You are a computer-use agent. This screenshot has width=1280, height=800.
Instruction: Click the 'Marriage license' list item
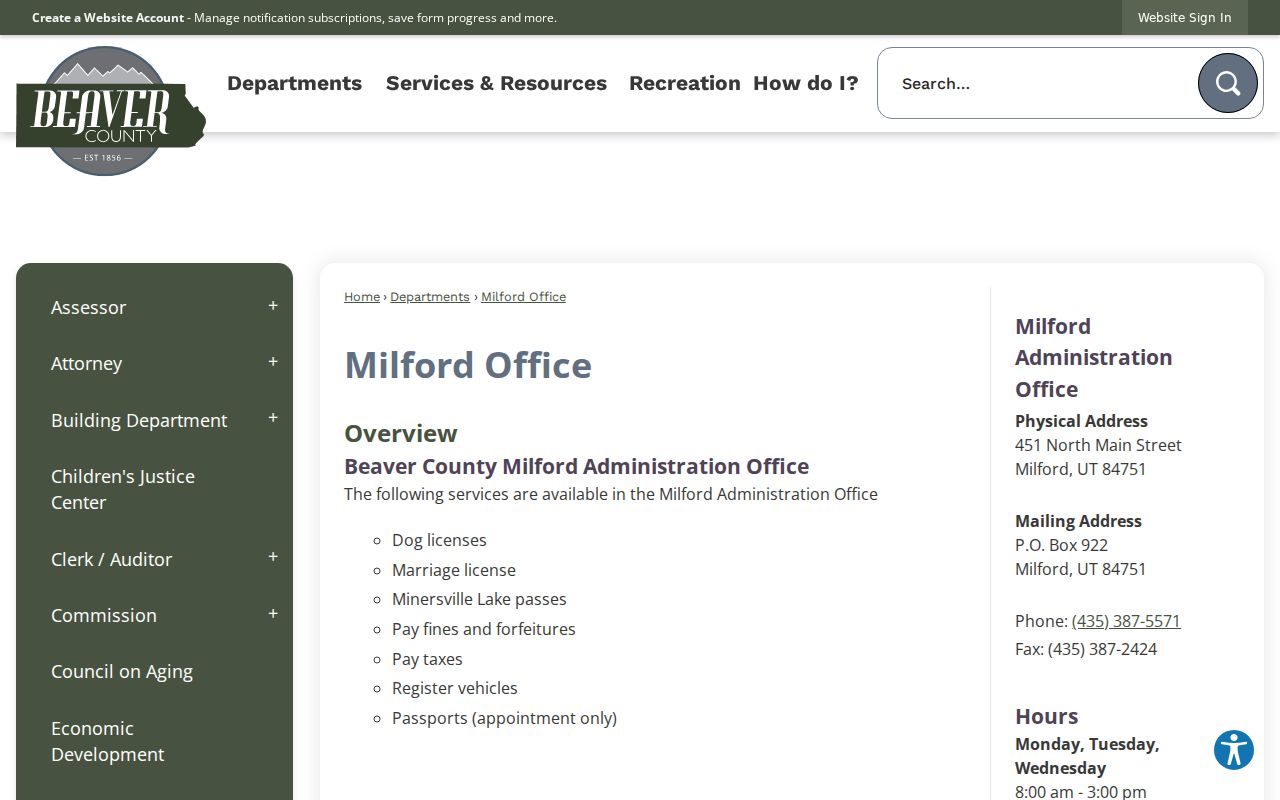coord(454,570)
